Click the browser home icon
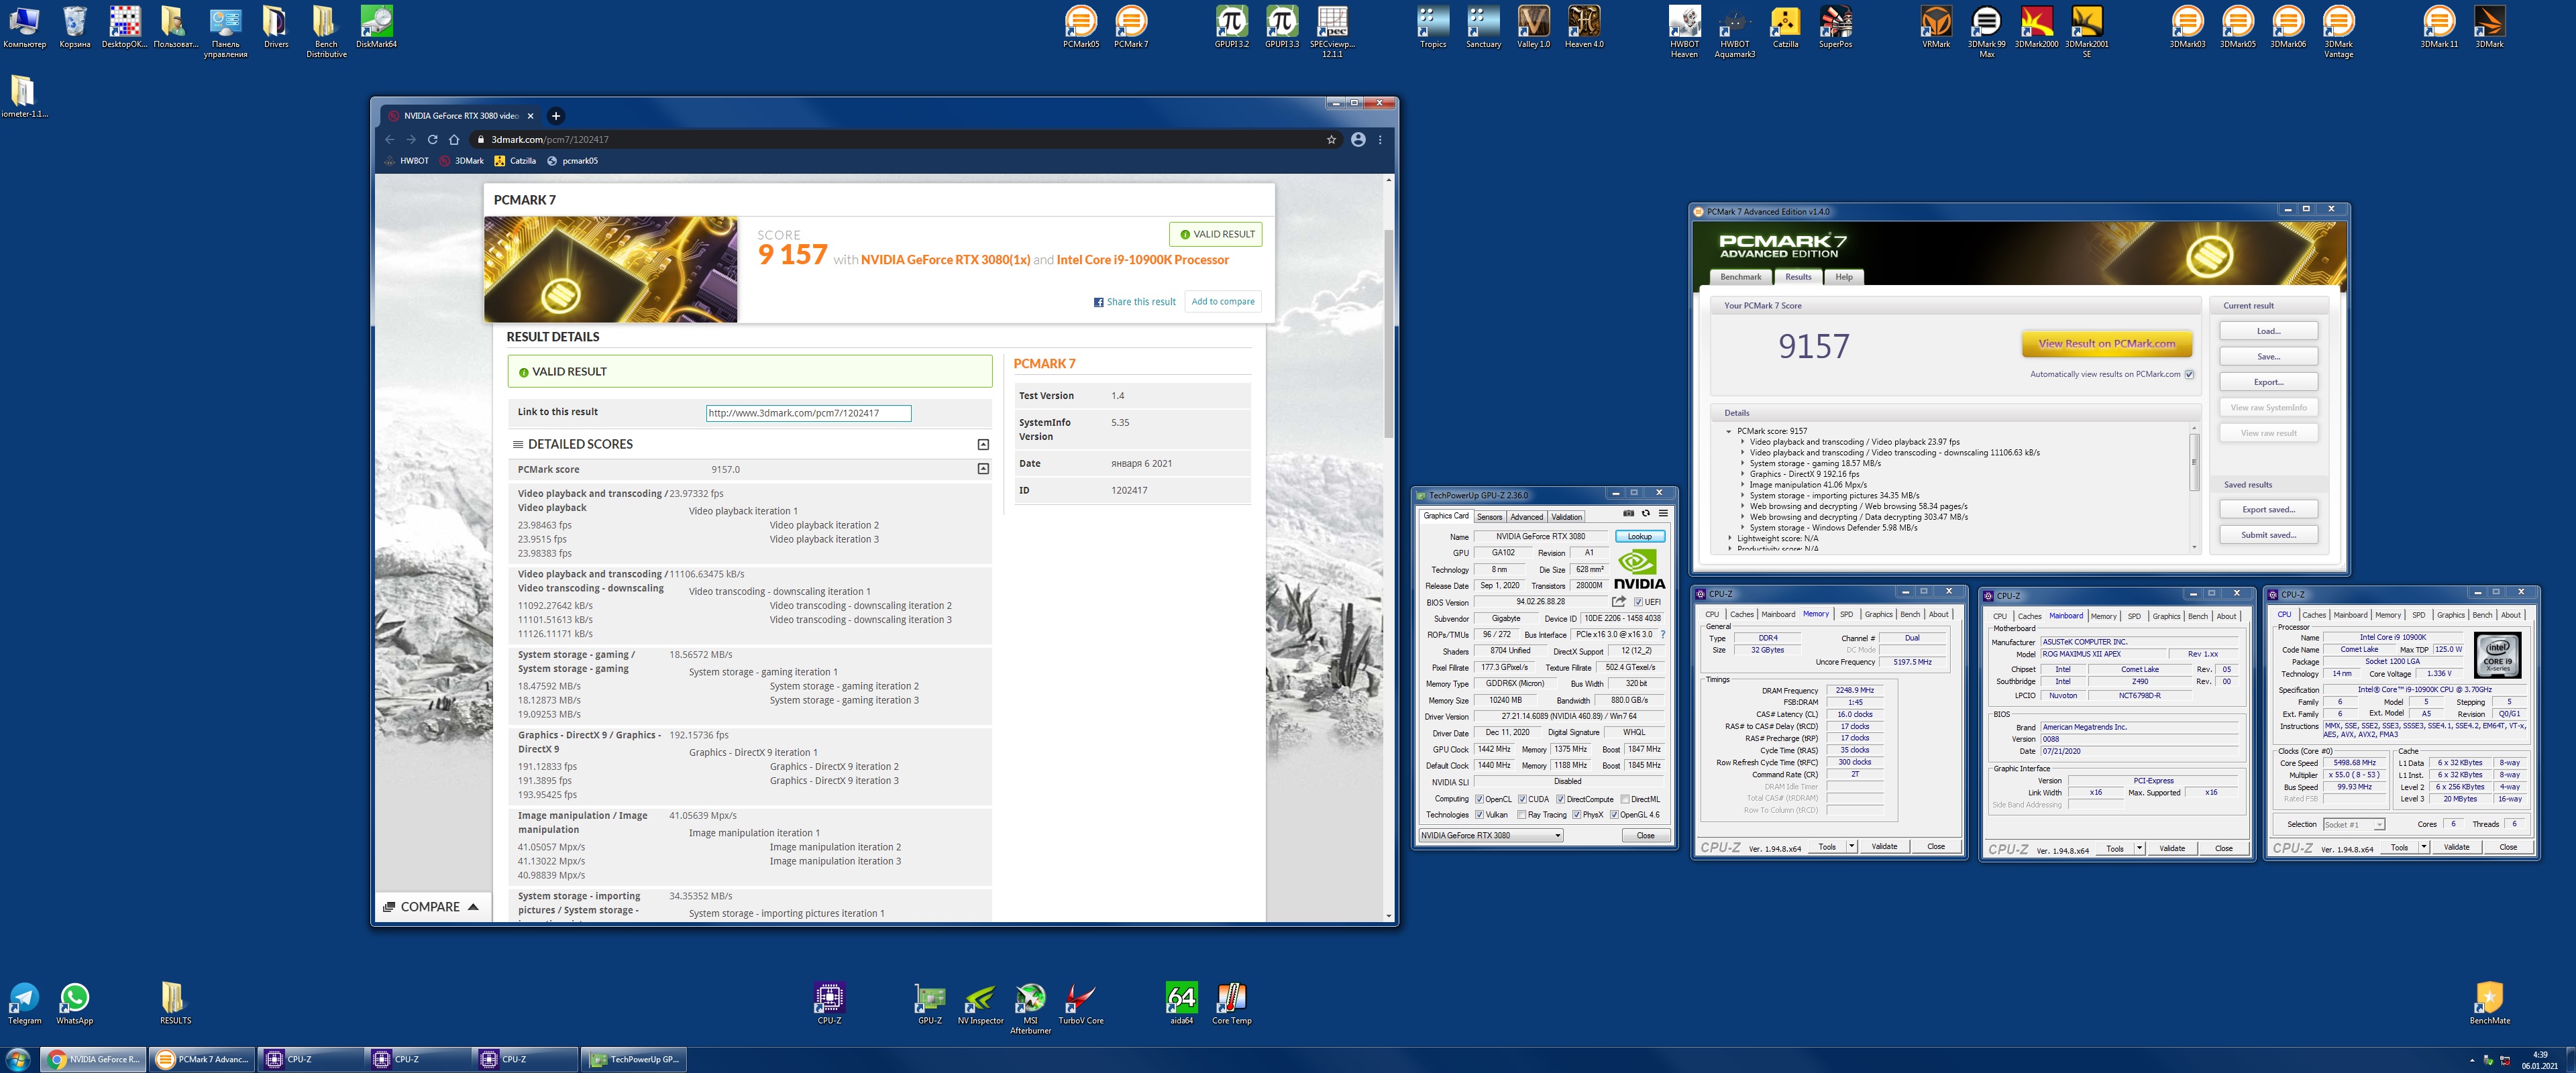Viewport: 2576px width, 1073px height. coord(454,139)
